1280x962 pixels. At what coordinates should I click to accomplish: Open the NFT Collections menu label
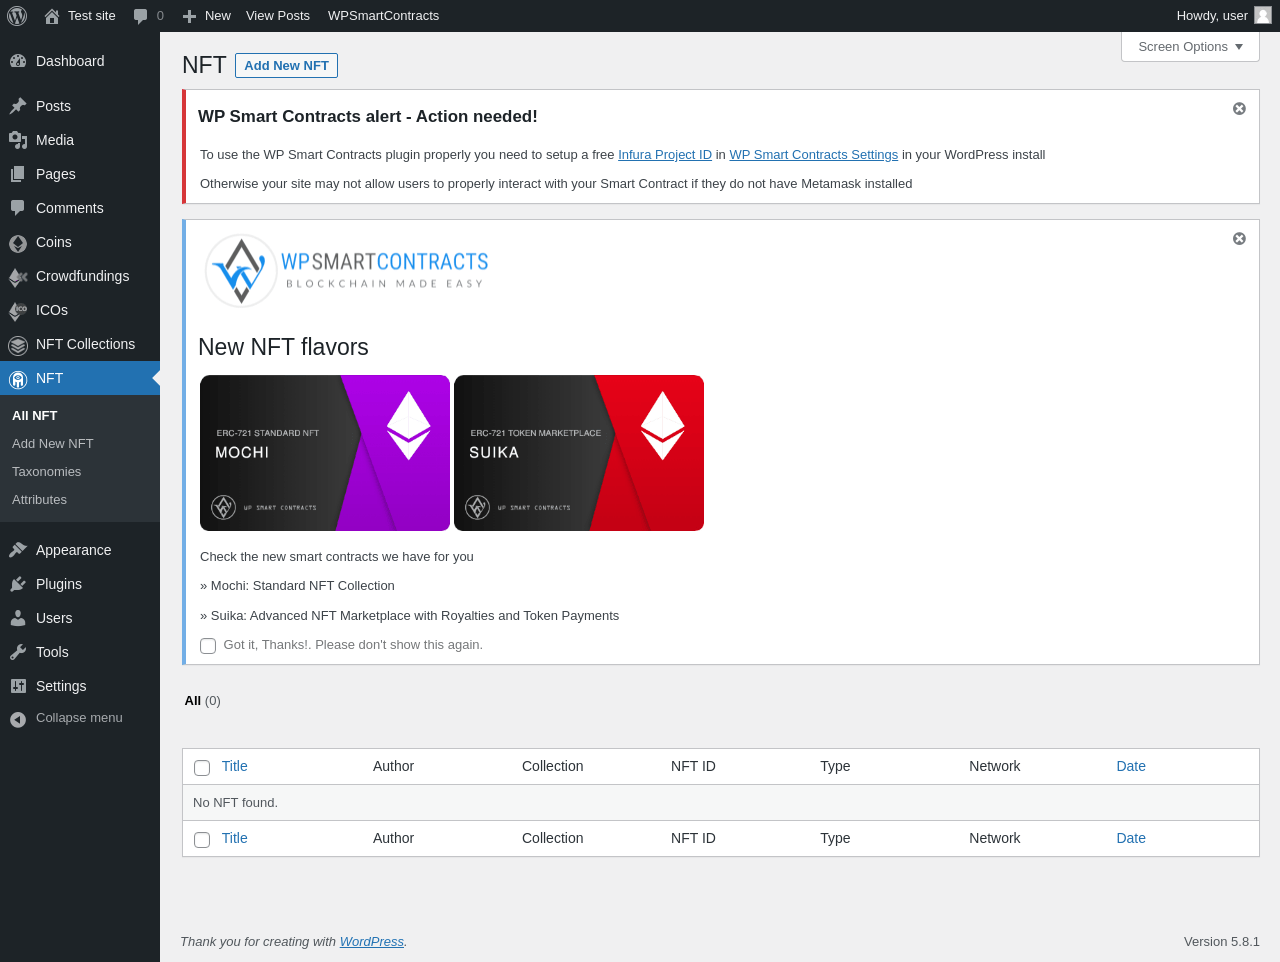(x=85, y=344)
